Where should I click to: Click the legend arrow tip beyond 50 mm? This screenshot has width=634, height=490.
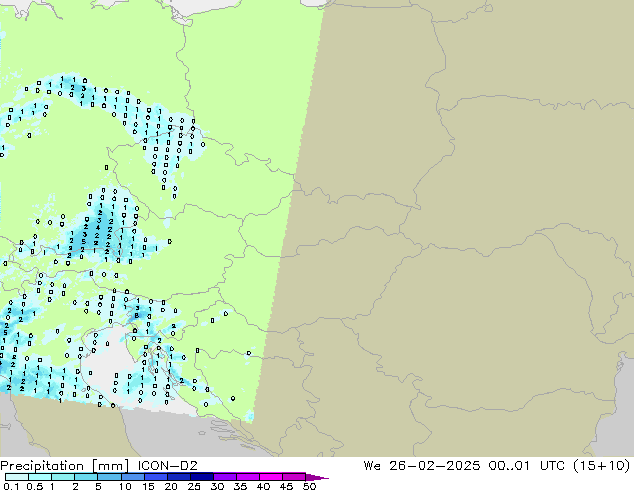tap(317, 477)
